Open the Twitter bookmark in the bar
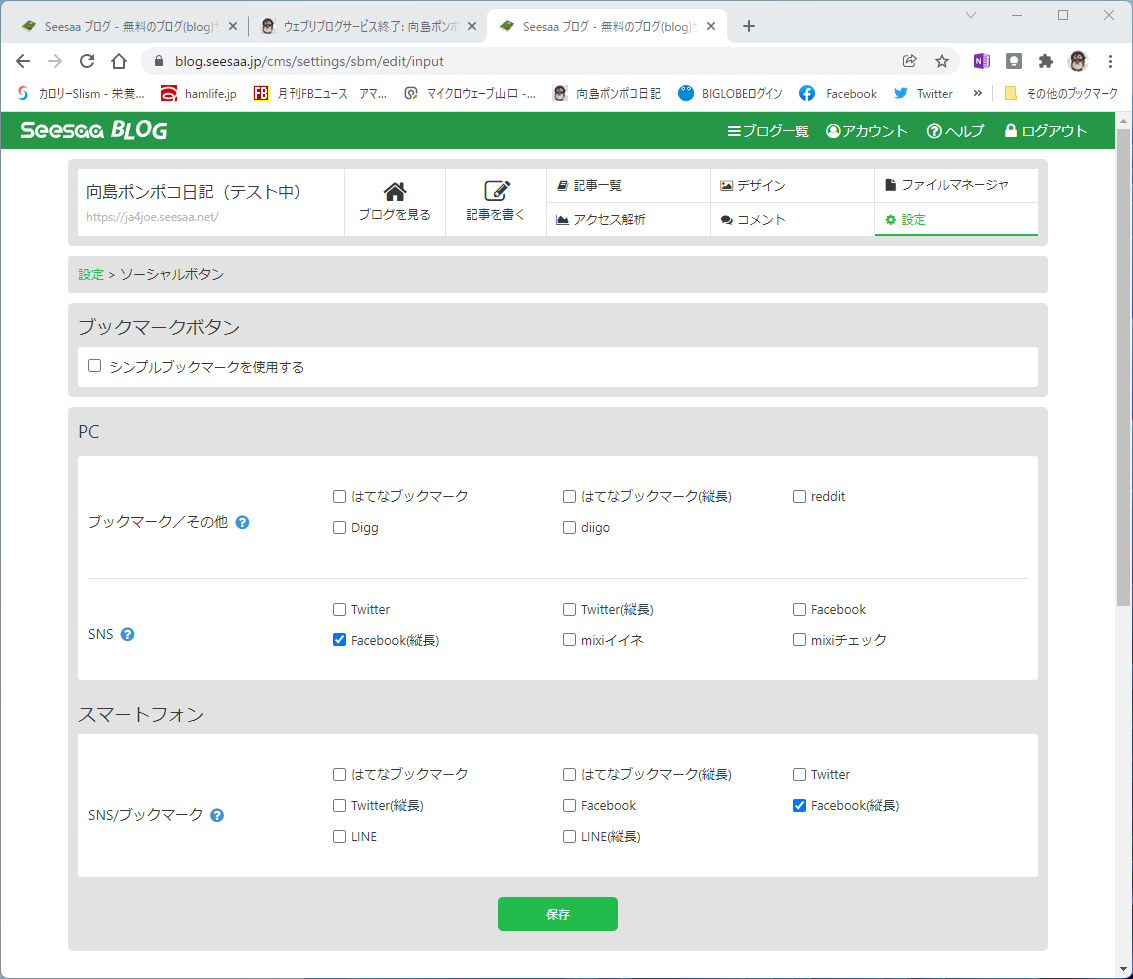 (923, 93)
